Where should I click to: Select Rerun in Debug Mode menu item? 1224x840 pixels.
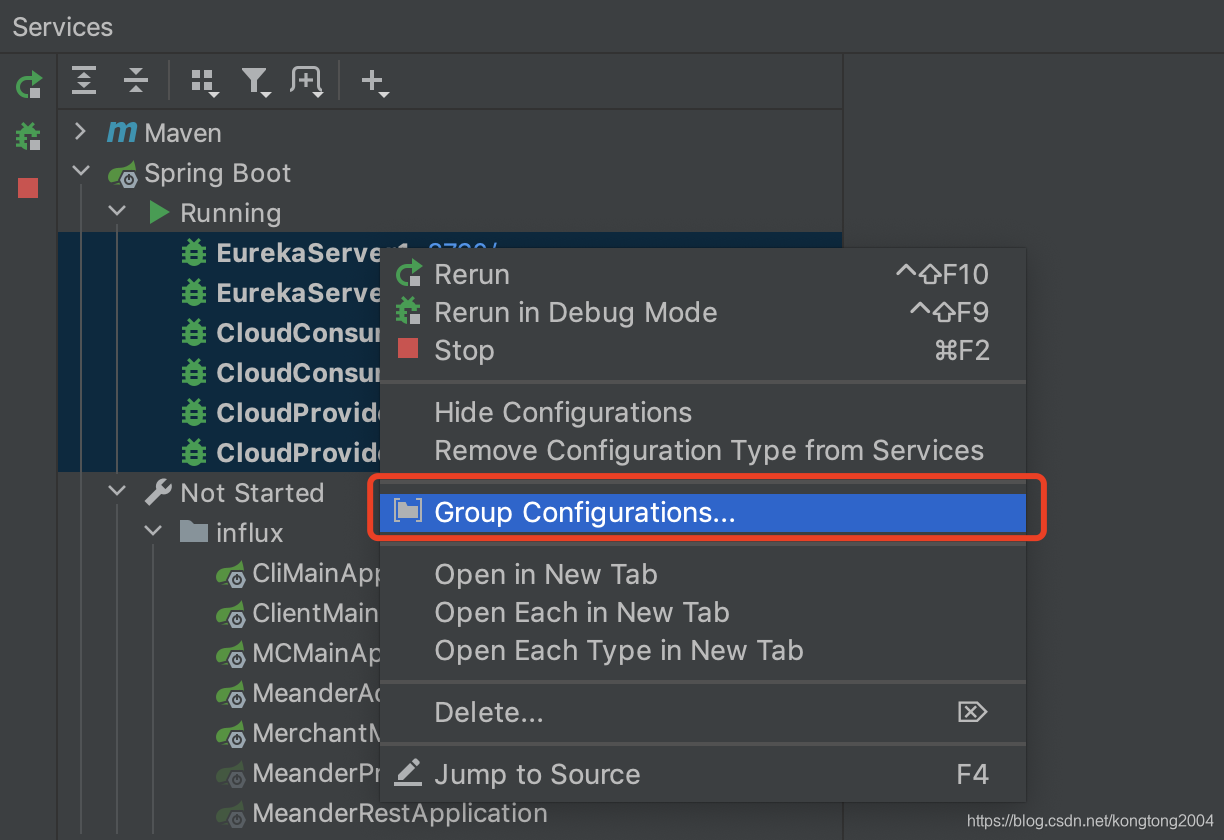[575, 312]
